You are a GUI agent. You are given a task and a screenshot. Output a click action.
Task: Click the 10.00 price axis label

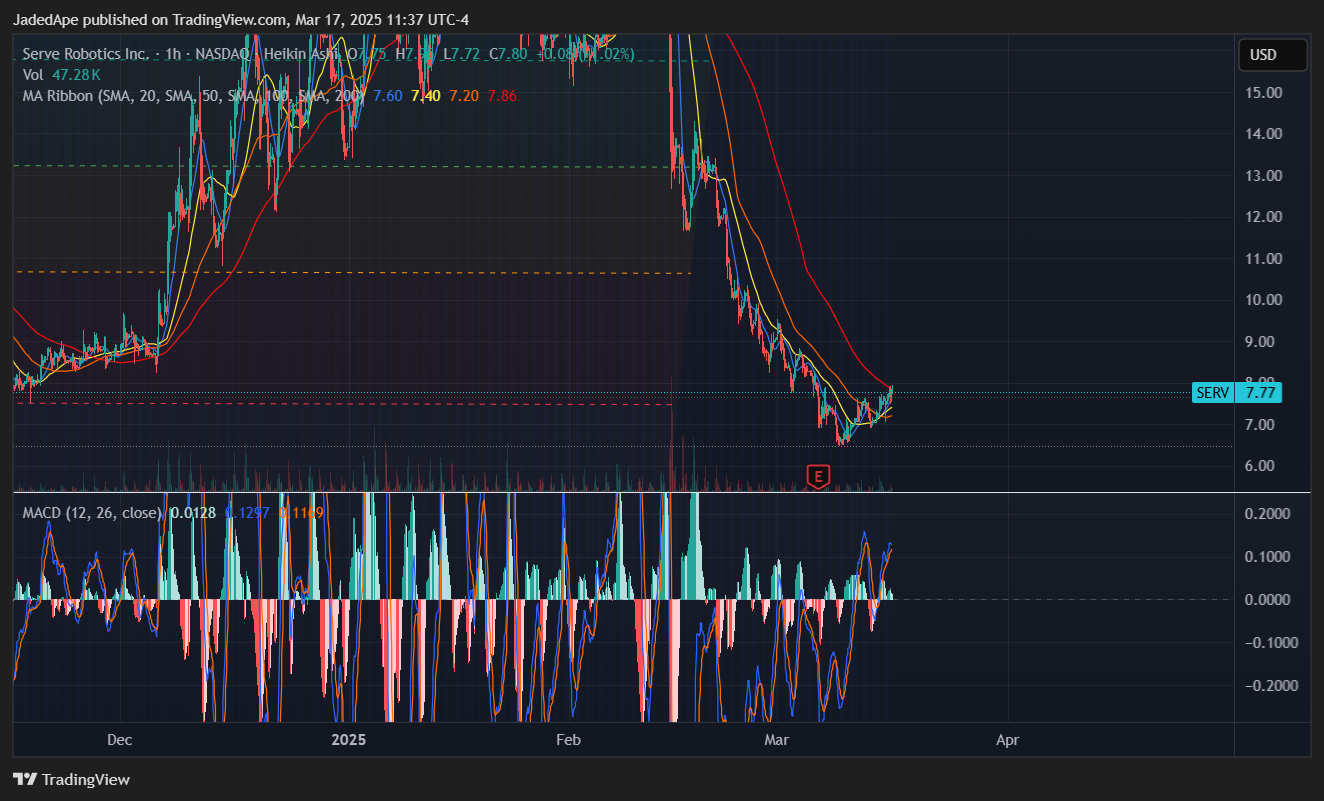tap(1265, 300)
